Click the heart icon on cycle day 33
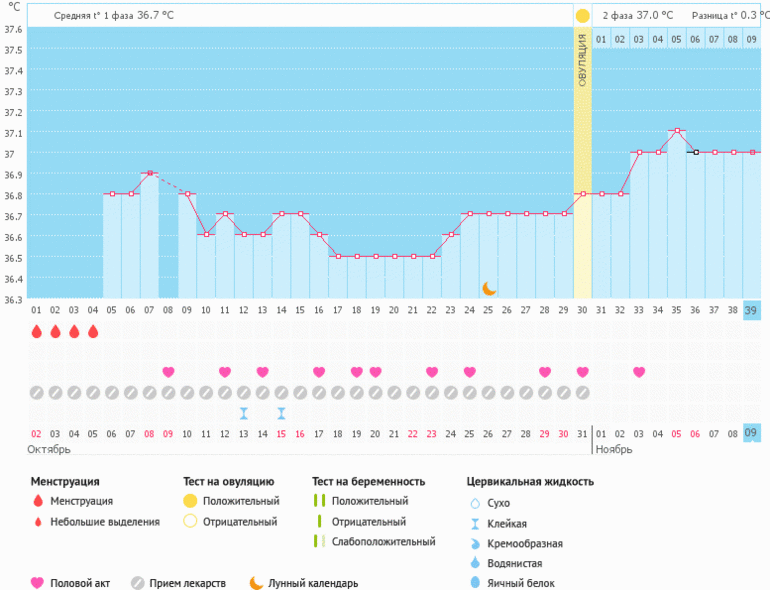The width and height of the screenshot is (770, 590). pos(639,372)
